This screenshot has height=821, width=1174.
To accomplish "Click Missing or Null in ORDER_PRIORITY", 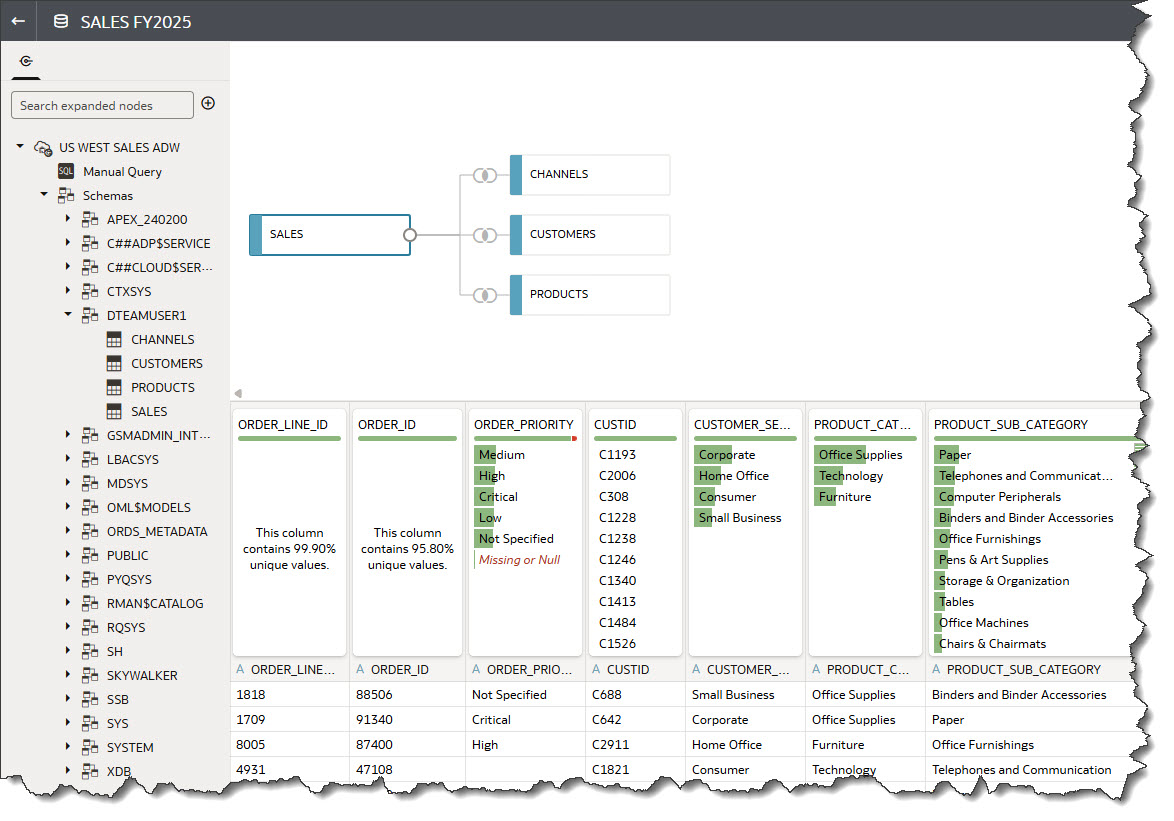I will 519,559.
